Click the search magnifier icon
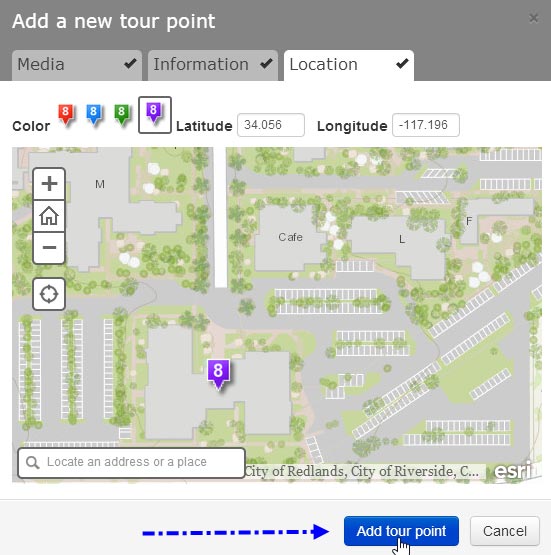 [33, 462]
